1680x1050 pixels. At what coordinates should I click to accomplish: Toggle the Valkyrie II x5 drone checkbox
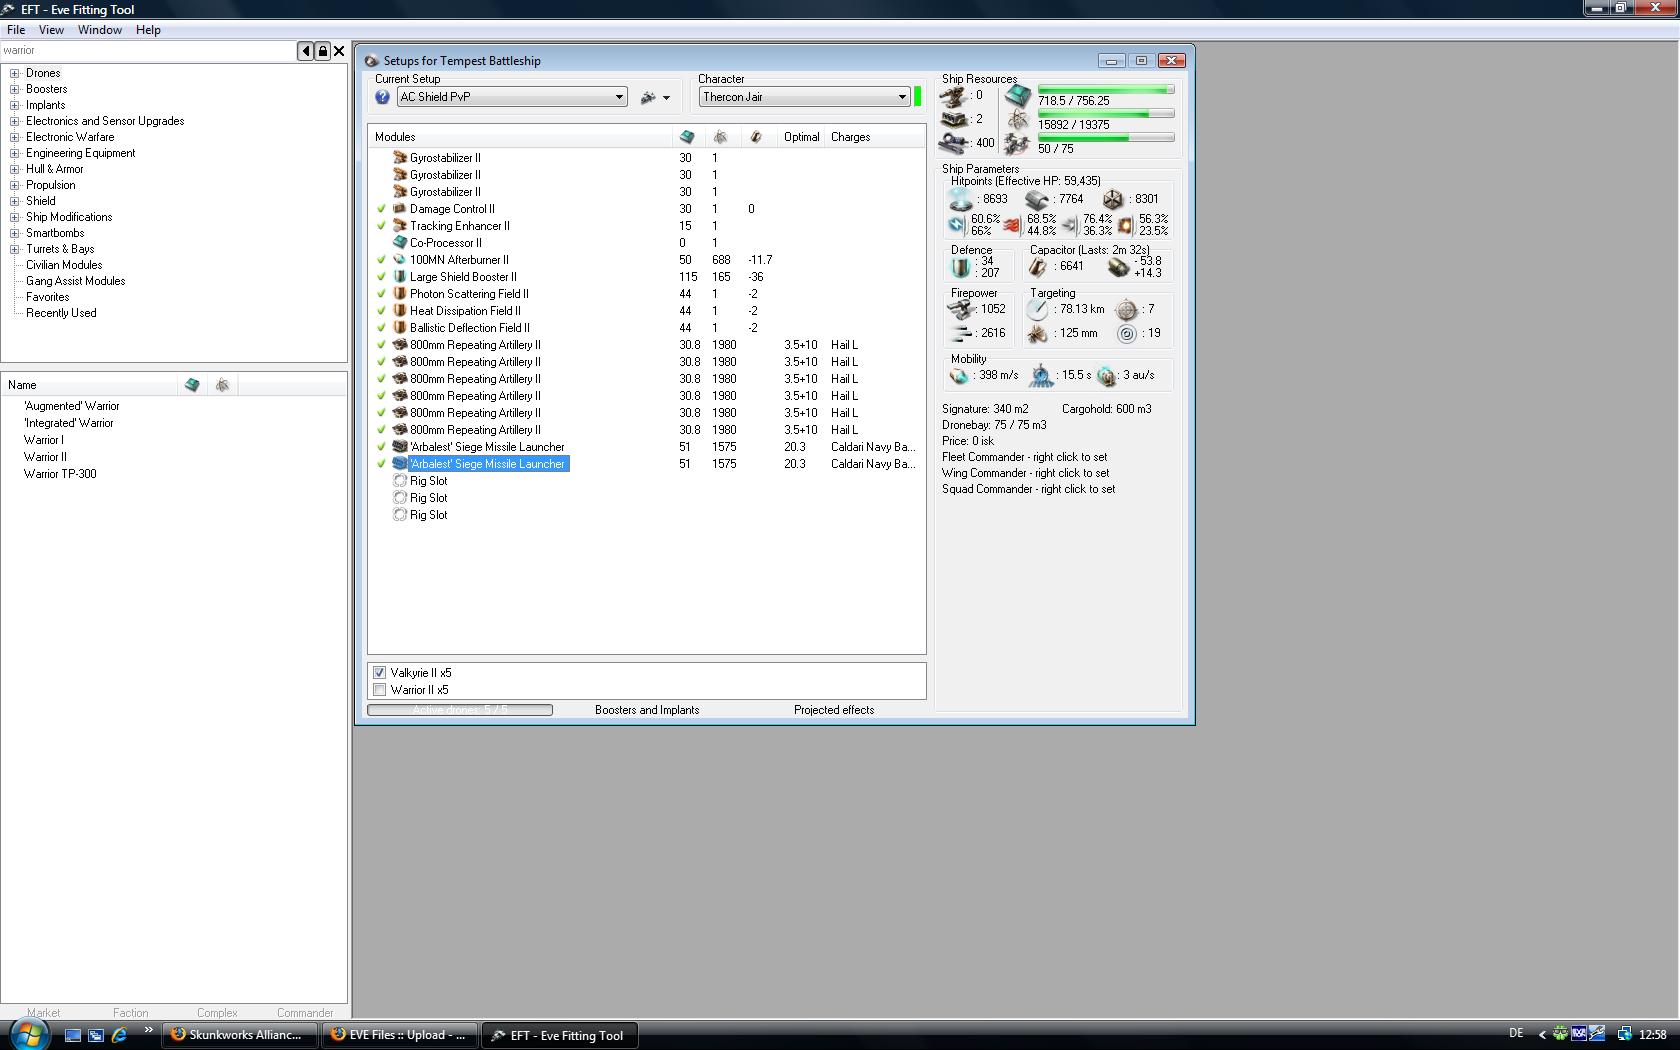coord(380,673)
